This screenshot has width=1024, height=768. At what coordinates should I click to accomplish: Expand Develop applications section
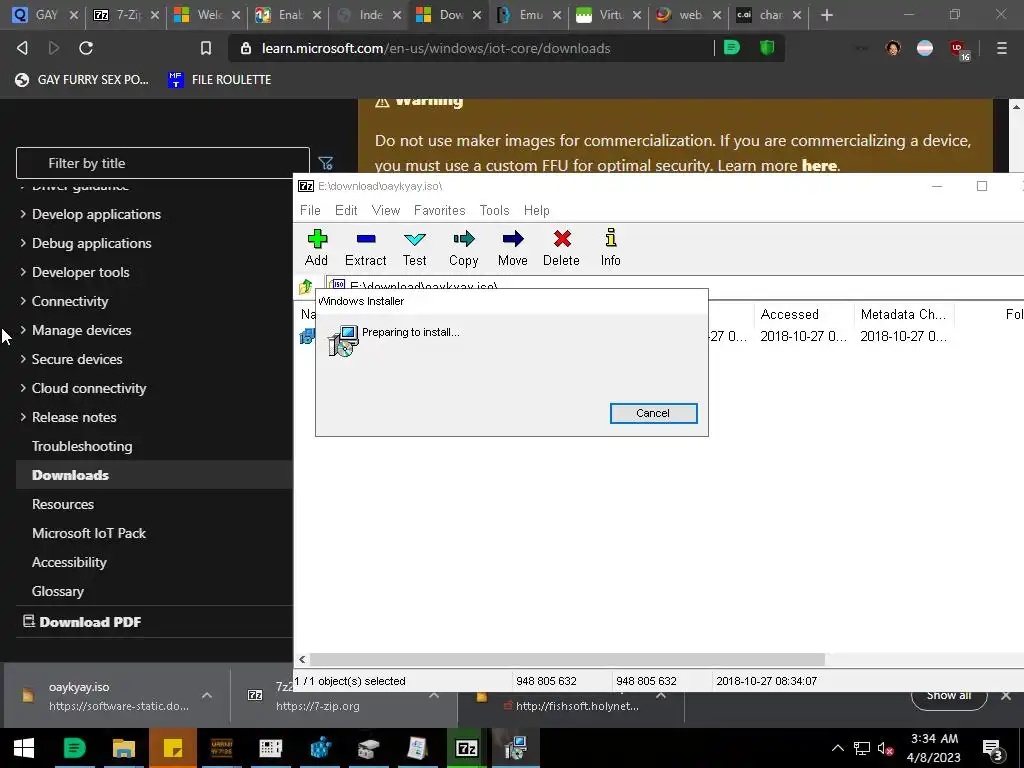[96, 214]
